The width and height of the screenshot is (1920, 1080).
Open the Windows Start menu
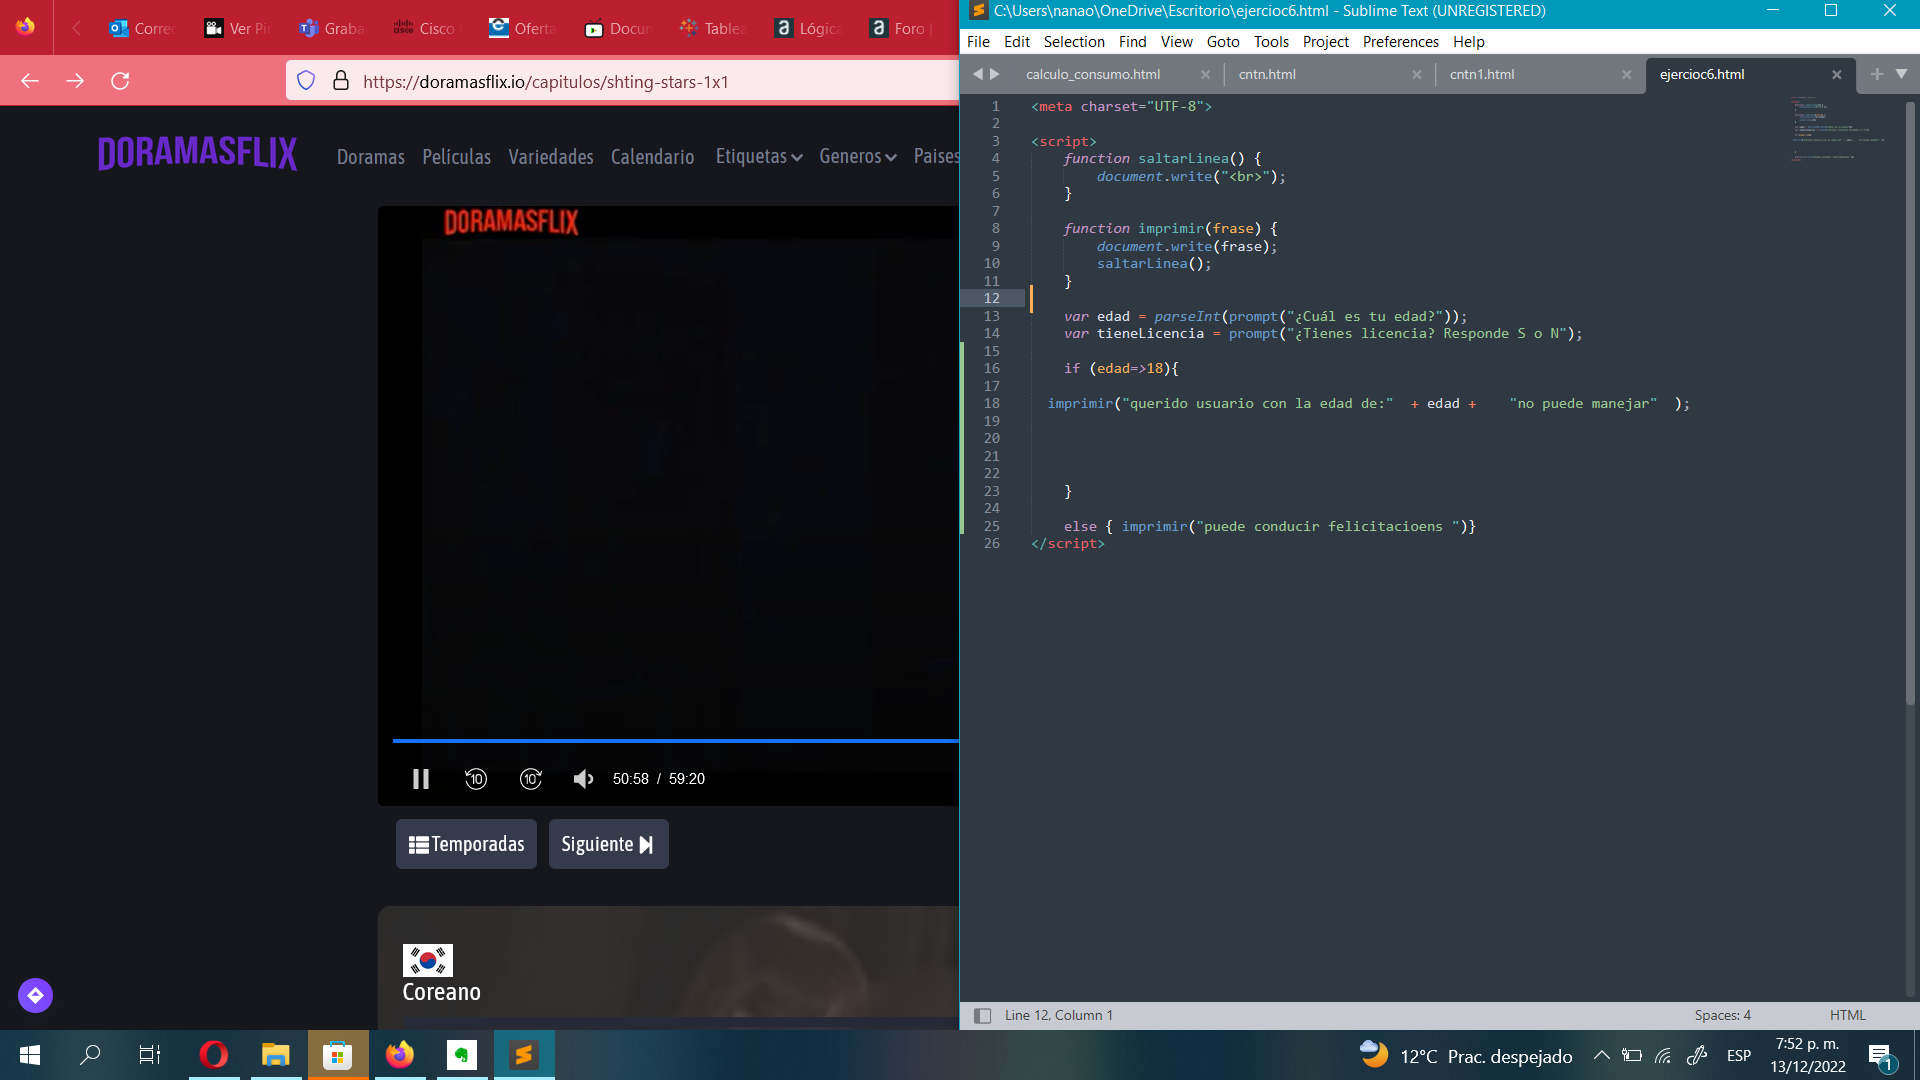click(30, 1055)
